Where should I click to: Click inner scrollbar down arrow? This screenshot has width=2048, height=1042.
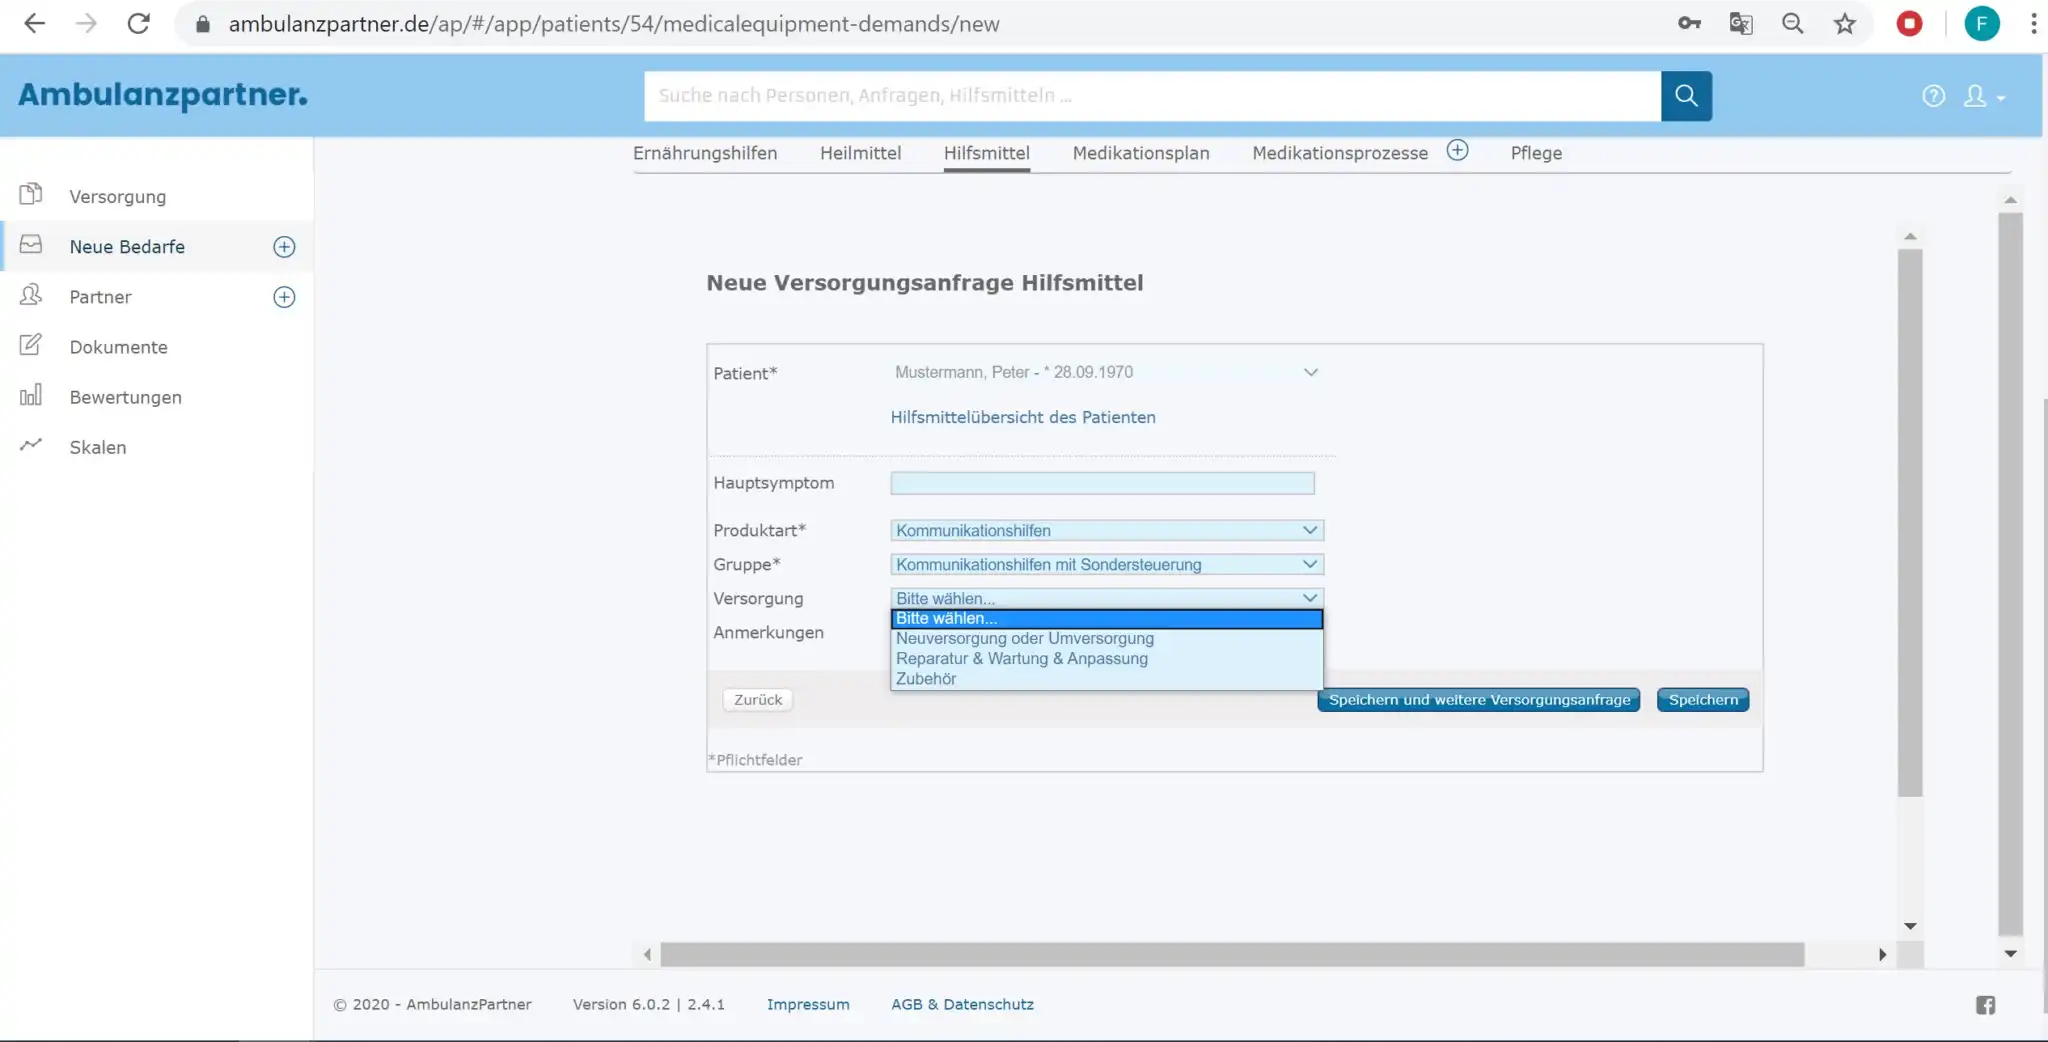1910,926
